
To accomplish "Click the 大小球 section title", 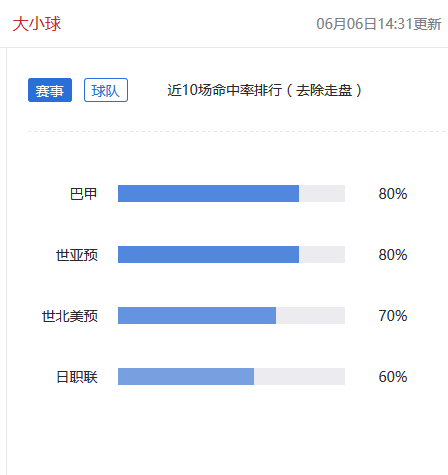I will (37, 24).
